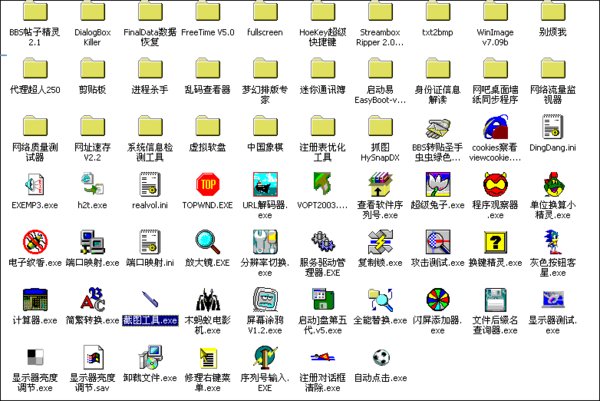The width and height of the screenshot is (600, 401).
Task: Click the 超级兔子.exe rabbit icon
Action: tap(438, 185)
